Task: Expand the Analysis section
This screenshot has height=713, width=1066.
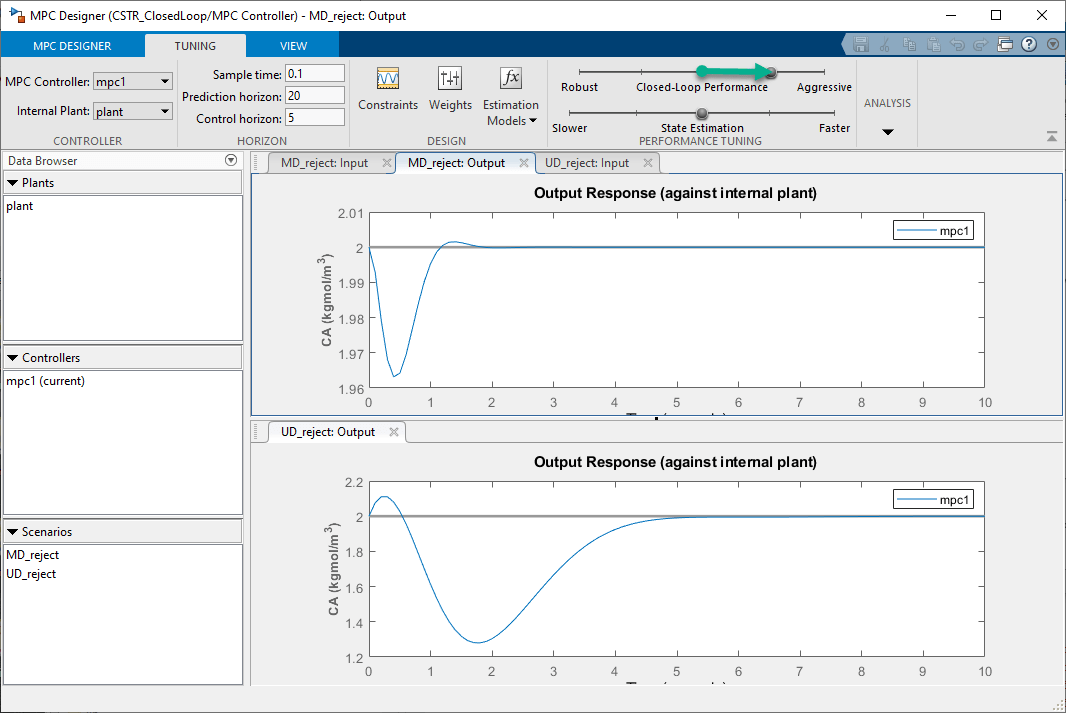Action: [x=887, y=132]
